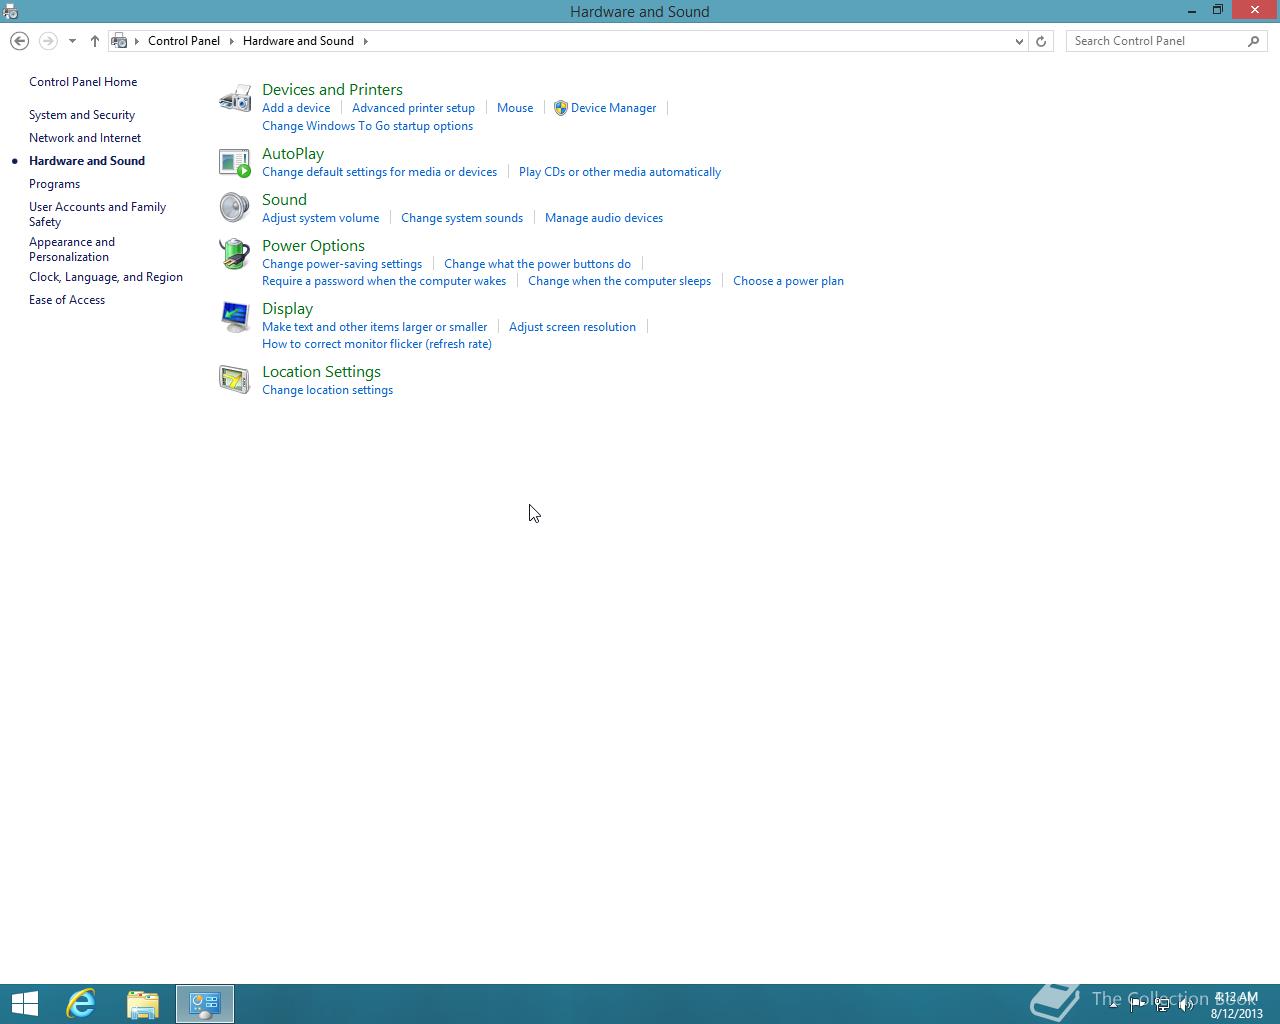
Task: Go to Control Panel Home
Action: coord(83,82)
